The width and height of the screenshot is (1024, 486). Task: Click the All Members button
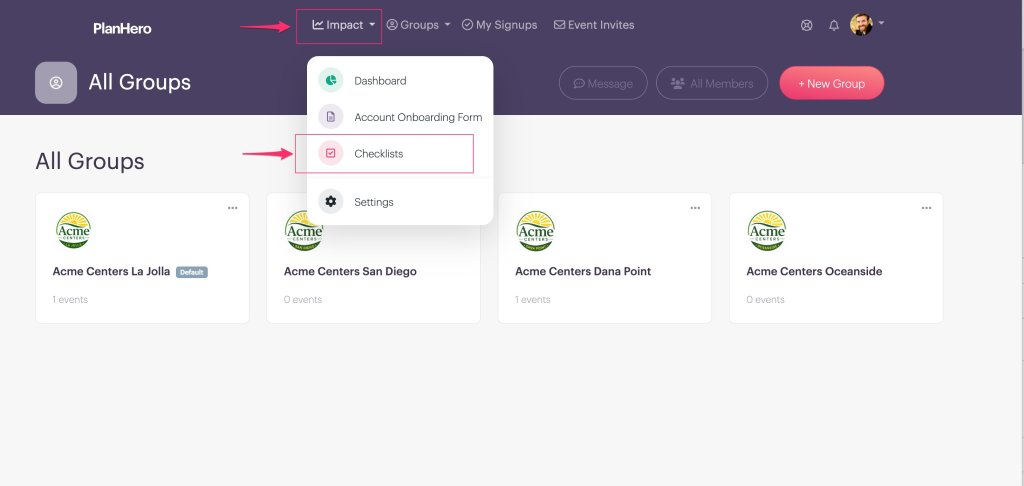click(712, 83)
